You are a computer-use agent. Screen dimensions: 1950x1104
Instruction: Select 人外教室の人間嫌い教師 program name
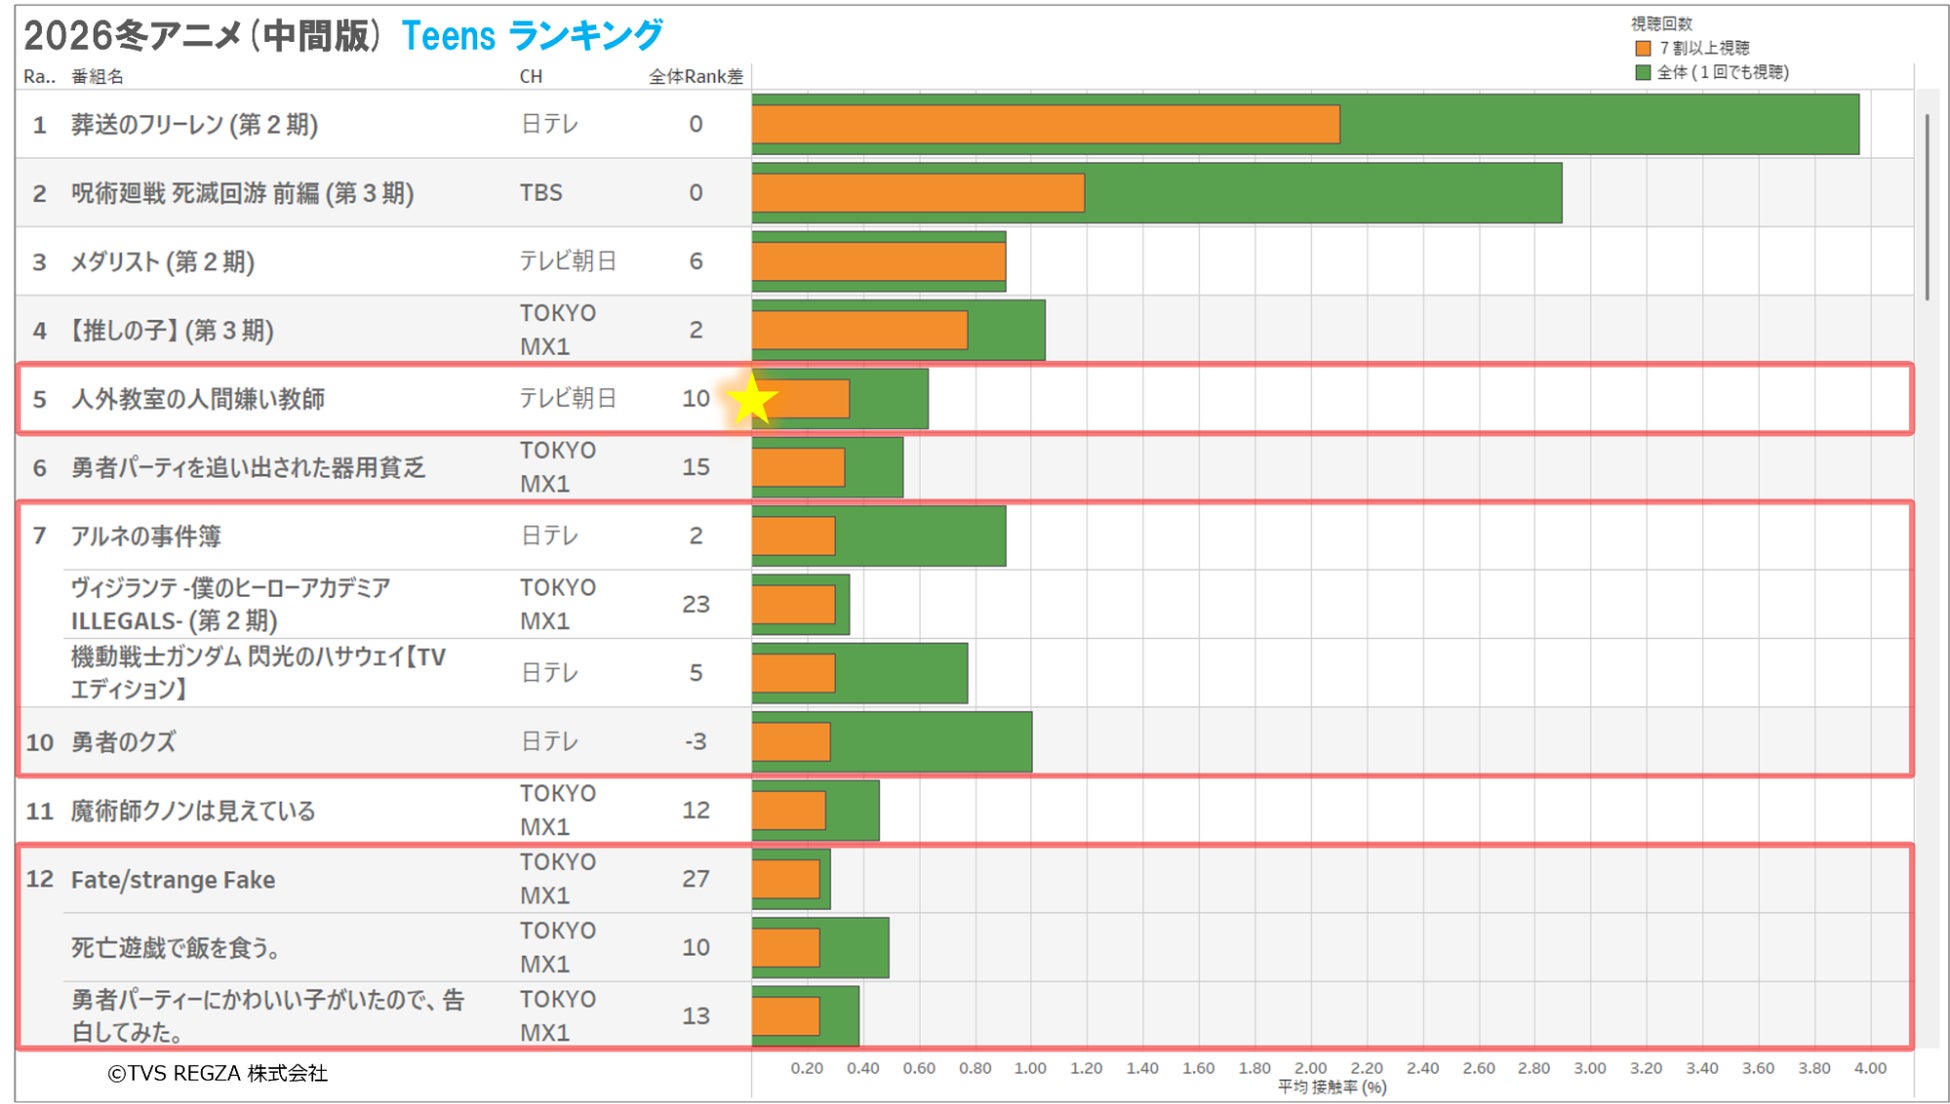pos(197,399)
